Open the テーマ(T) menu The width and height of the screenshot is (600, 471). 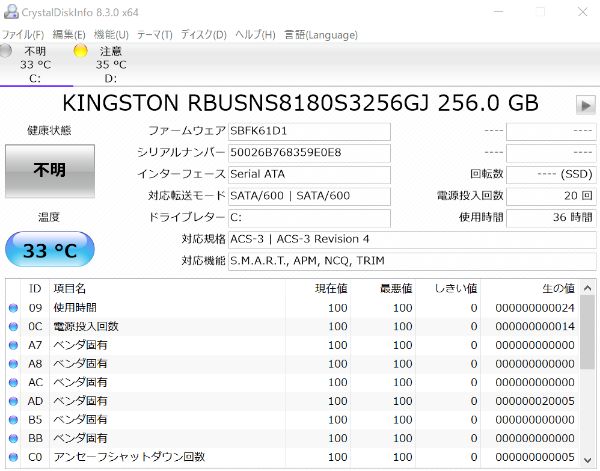155,35
